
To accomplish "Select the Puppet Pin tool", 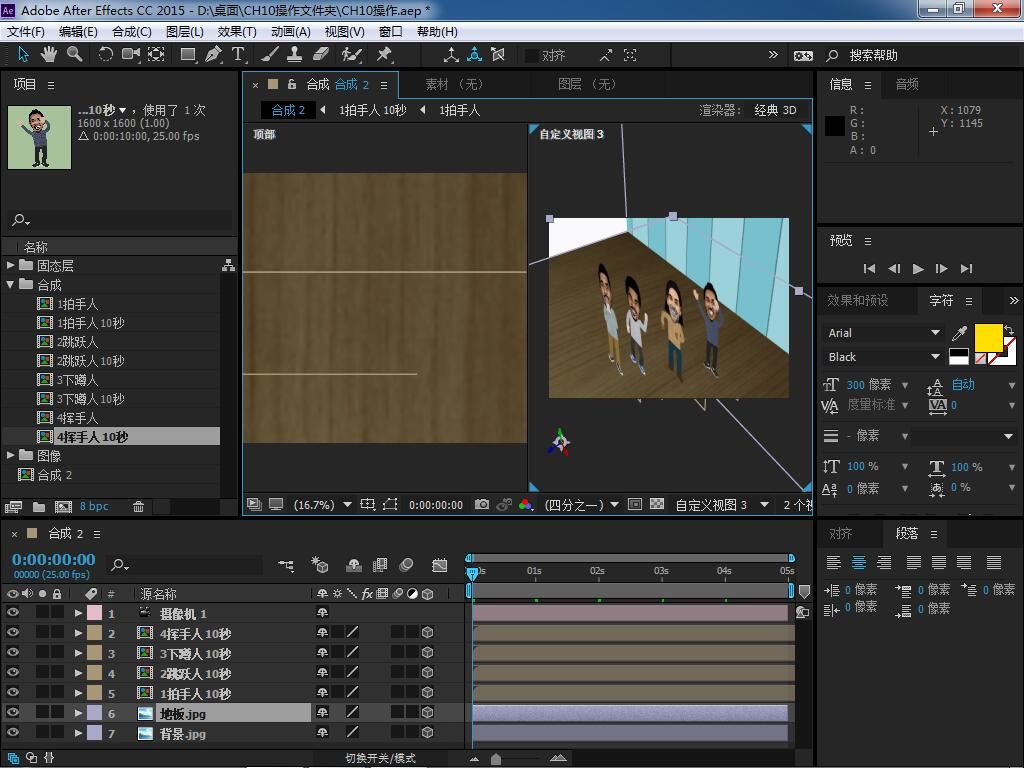I will tap(384, 55).
